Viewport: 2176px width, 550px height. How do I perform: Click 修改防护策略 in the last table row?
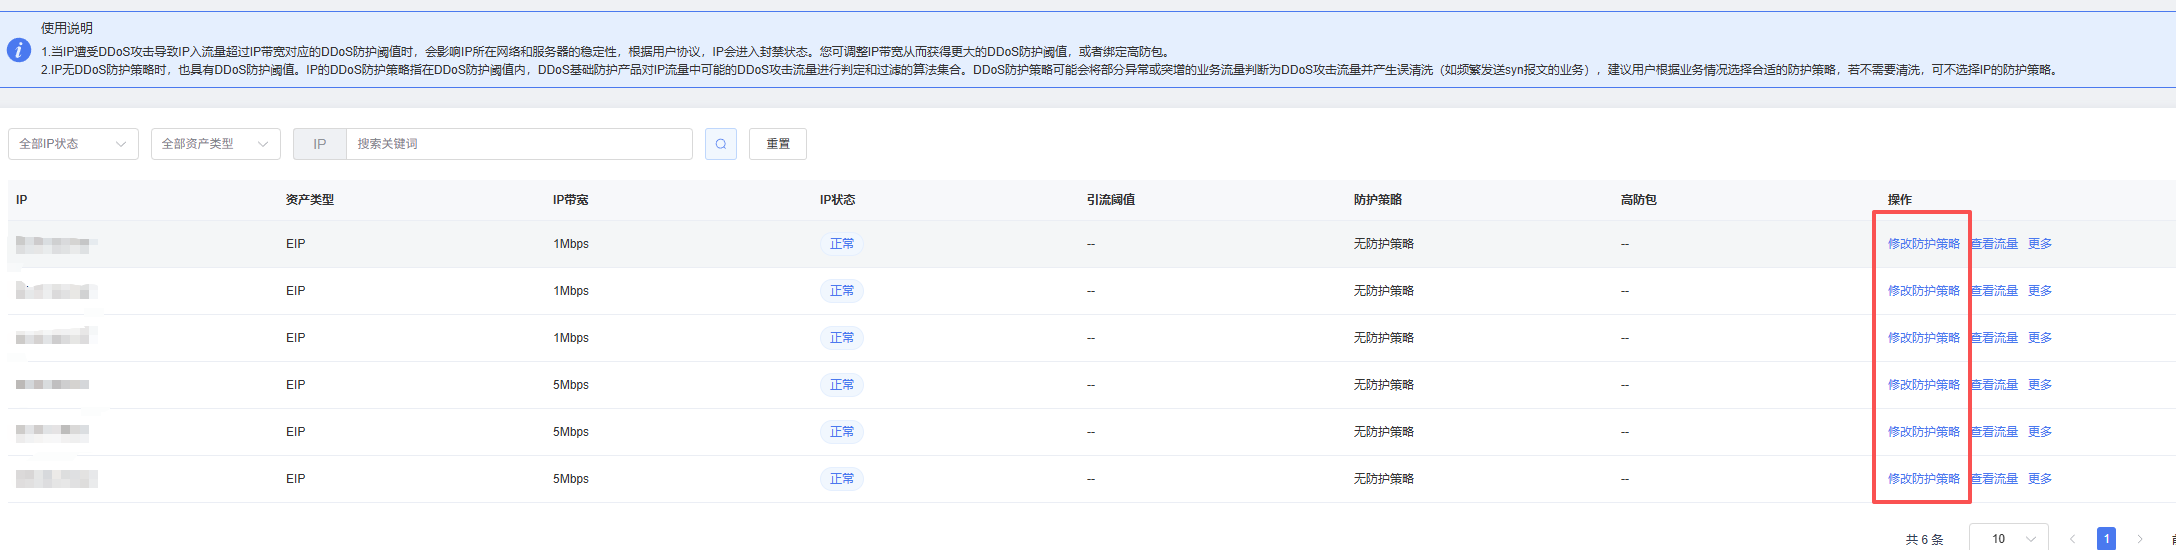coord(1923,479)
